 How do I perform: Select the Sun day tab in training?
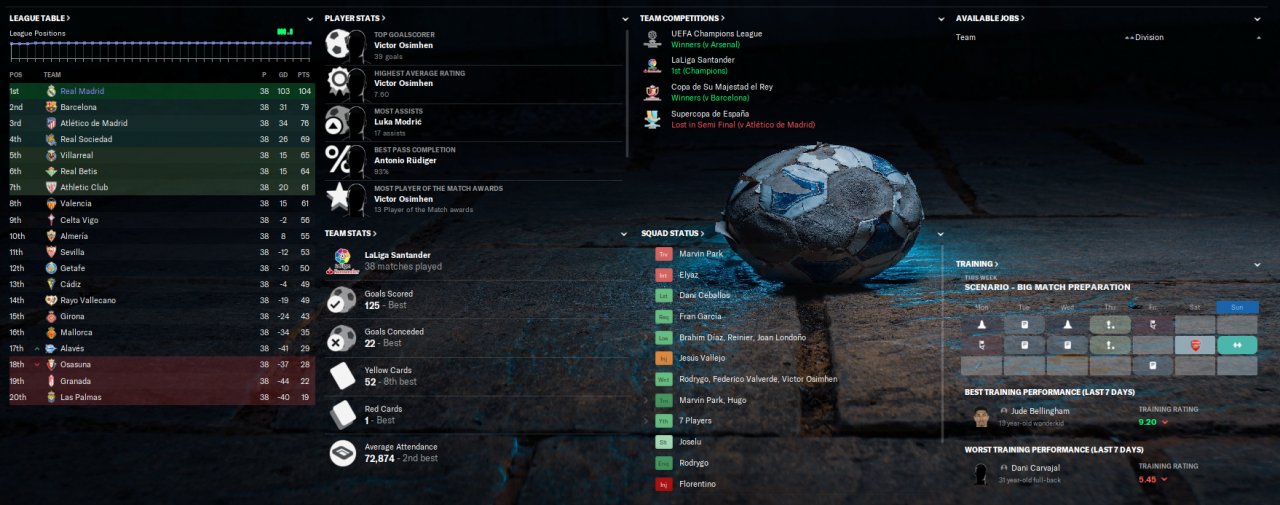[x=1237, y=307]
